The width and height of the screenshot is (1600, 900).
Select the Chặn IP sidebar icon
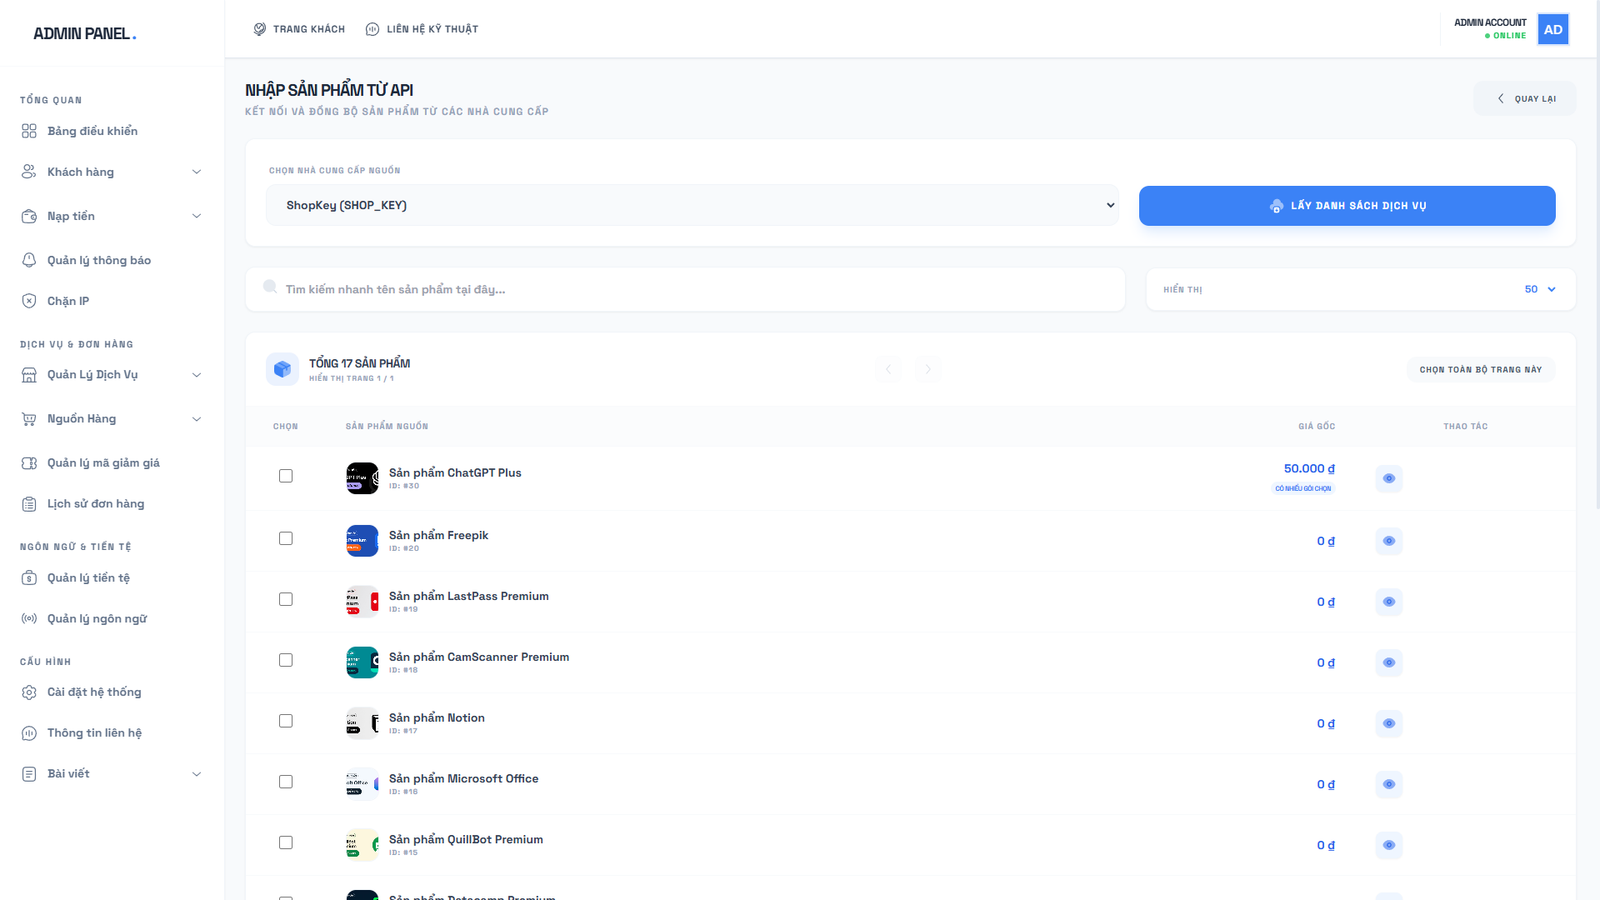[x=29, y=300]
